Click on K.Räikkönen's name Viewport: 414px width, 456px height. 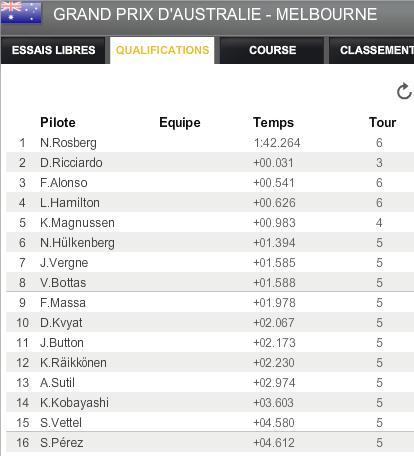pyautogui.click(x=73, y=363)
